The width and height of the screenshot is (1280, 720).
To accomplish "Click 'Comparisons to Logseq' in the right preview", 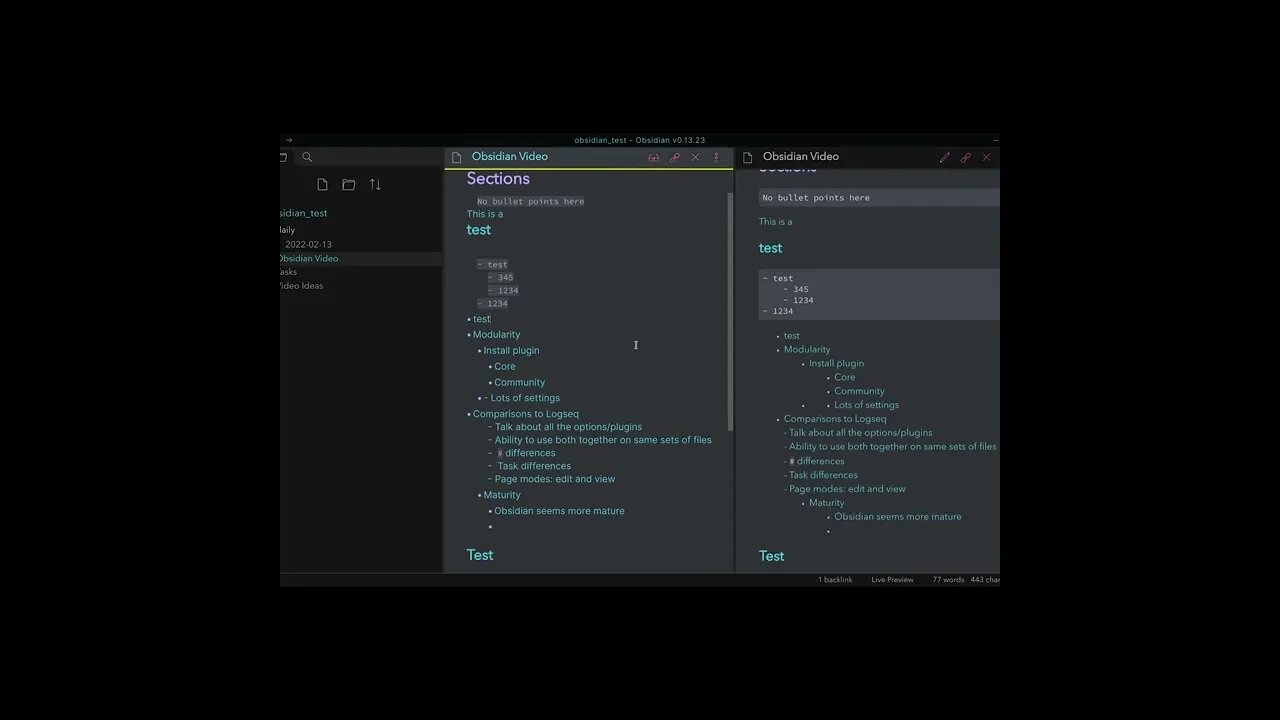I will tap(835, 419).
